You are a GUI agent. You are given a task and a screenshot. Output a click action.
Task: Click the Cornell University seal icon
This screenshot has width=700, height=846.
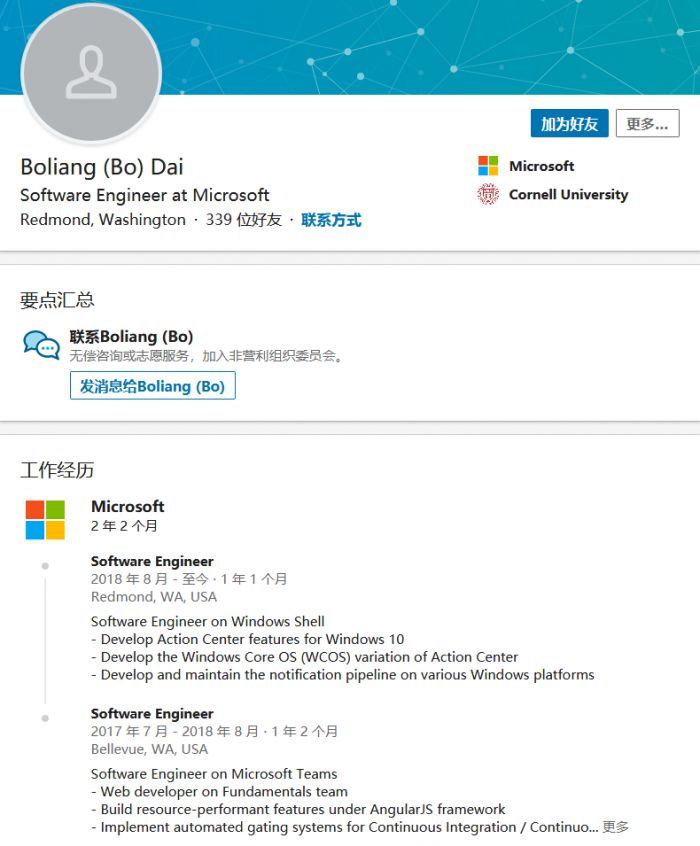[x=488, y=195]
